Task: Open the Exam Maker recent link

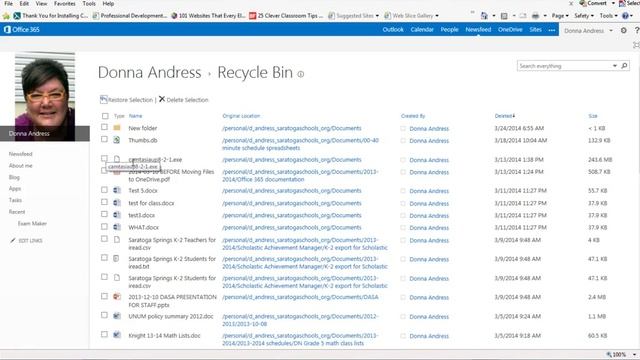Action: (x=32, y=224)
